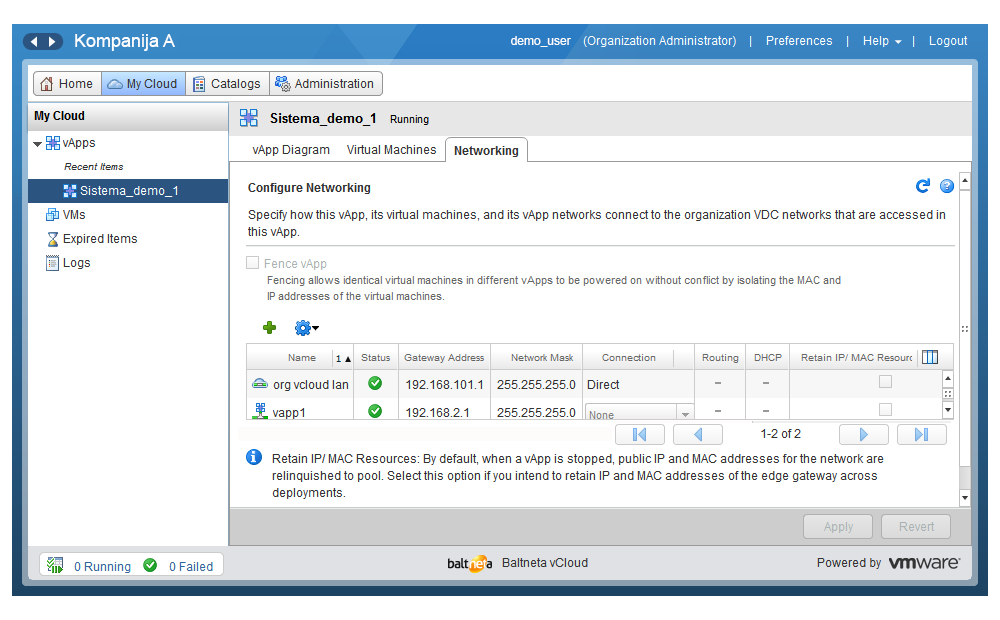Open the gear actions menu above table
1000x620 pixels.
[x=305, y=327]
